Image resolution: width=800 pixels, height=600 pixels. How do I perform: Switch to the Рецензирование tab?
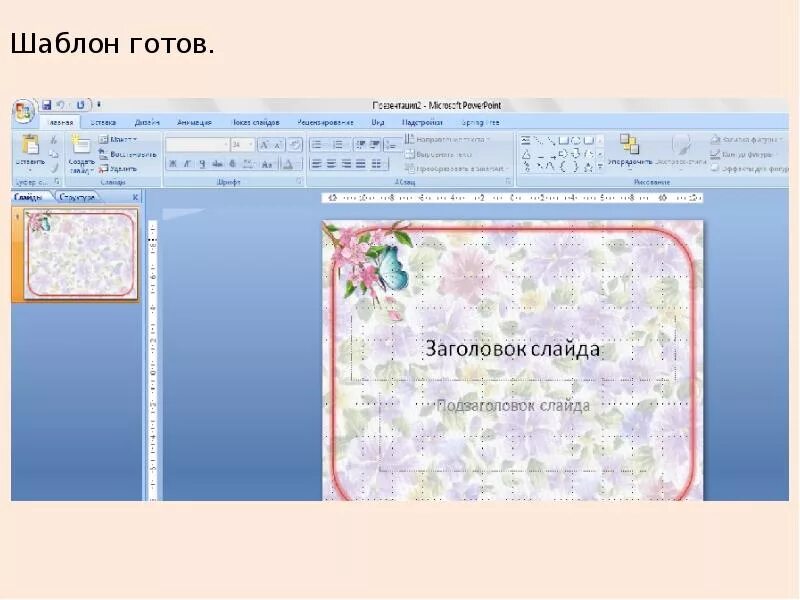point(326,122)
